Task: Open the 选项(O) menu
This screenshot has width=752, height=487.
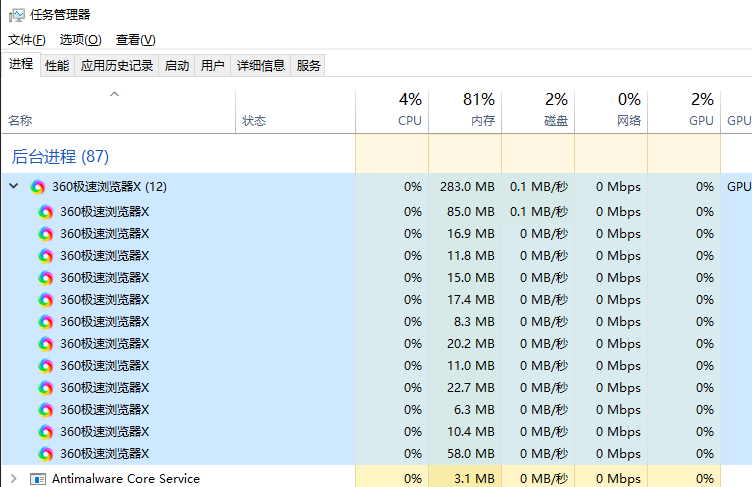Action: pos(81,40)
